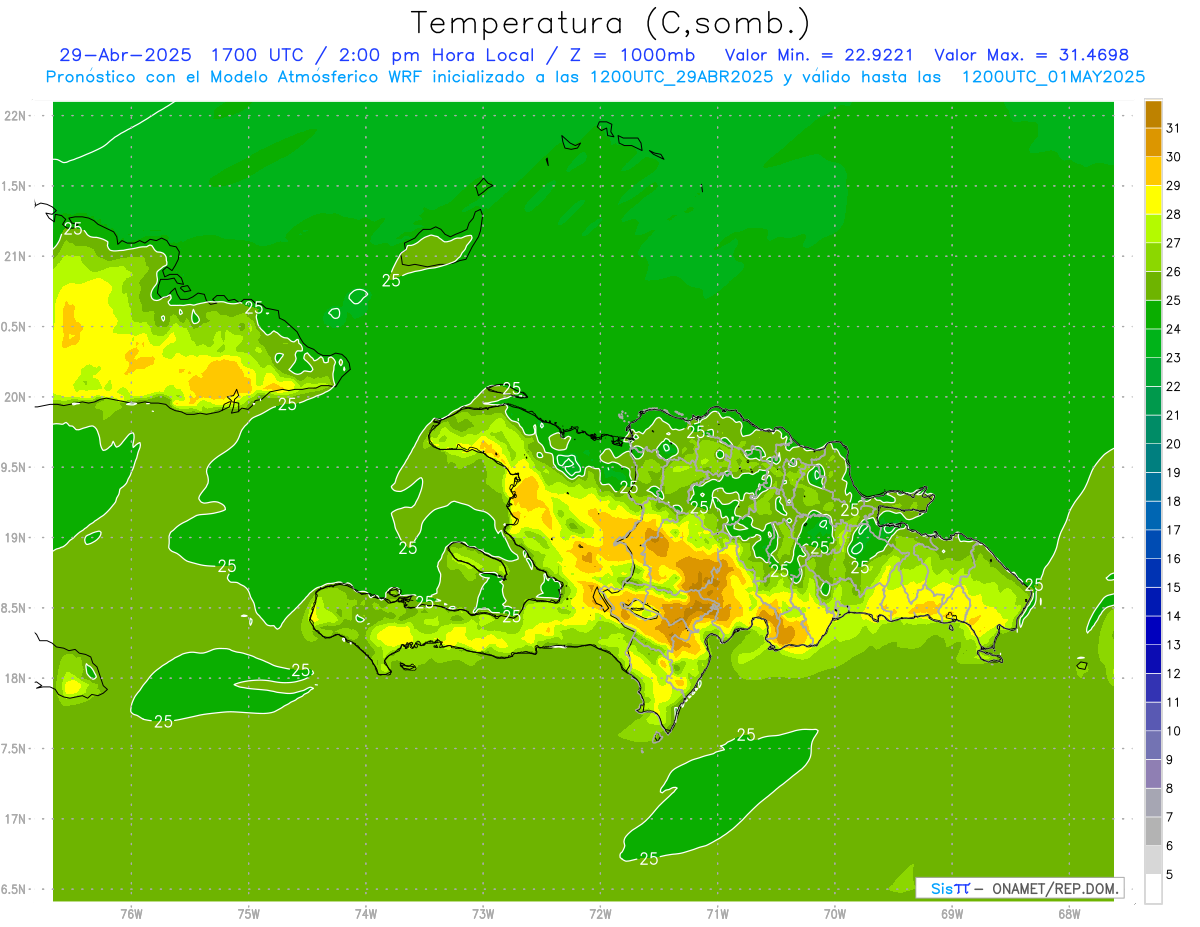Click legend value '10'

pos(1173,731)
